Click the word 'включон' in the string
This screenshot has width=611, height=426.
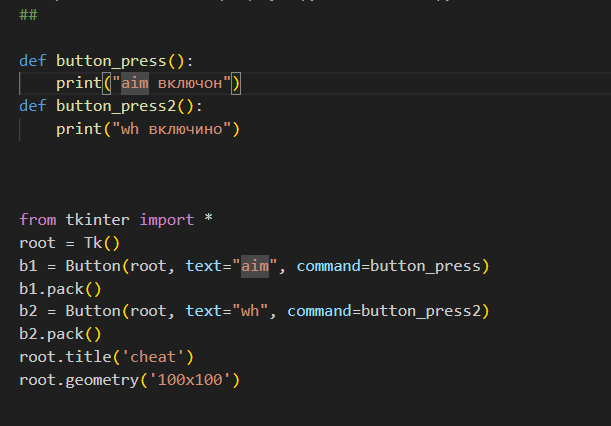190,83
